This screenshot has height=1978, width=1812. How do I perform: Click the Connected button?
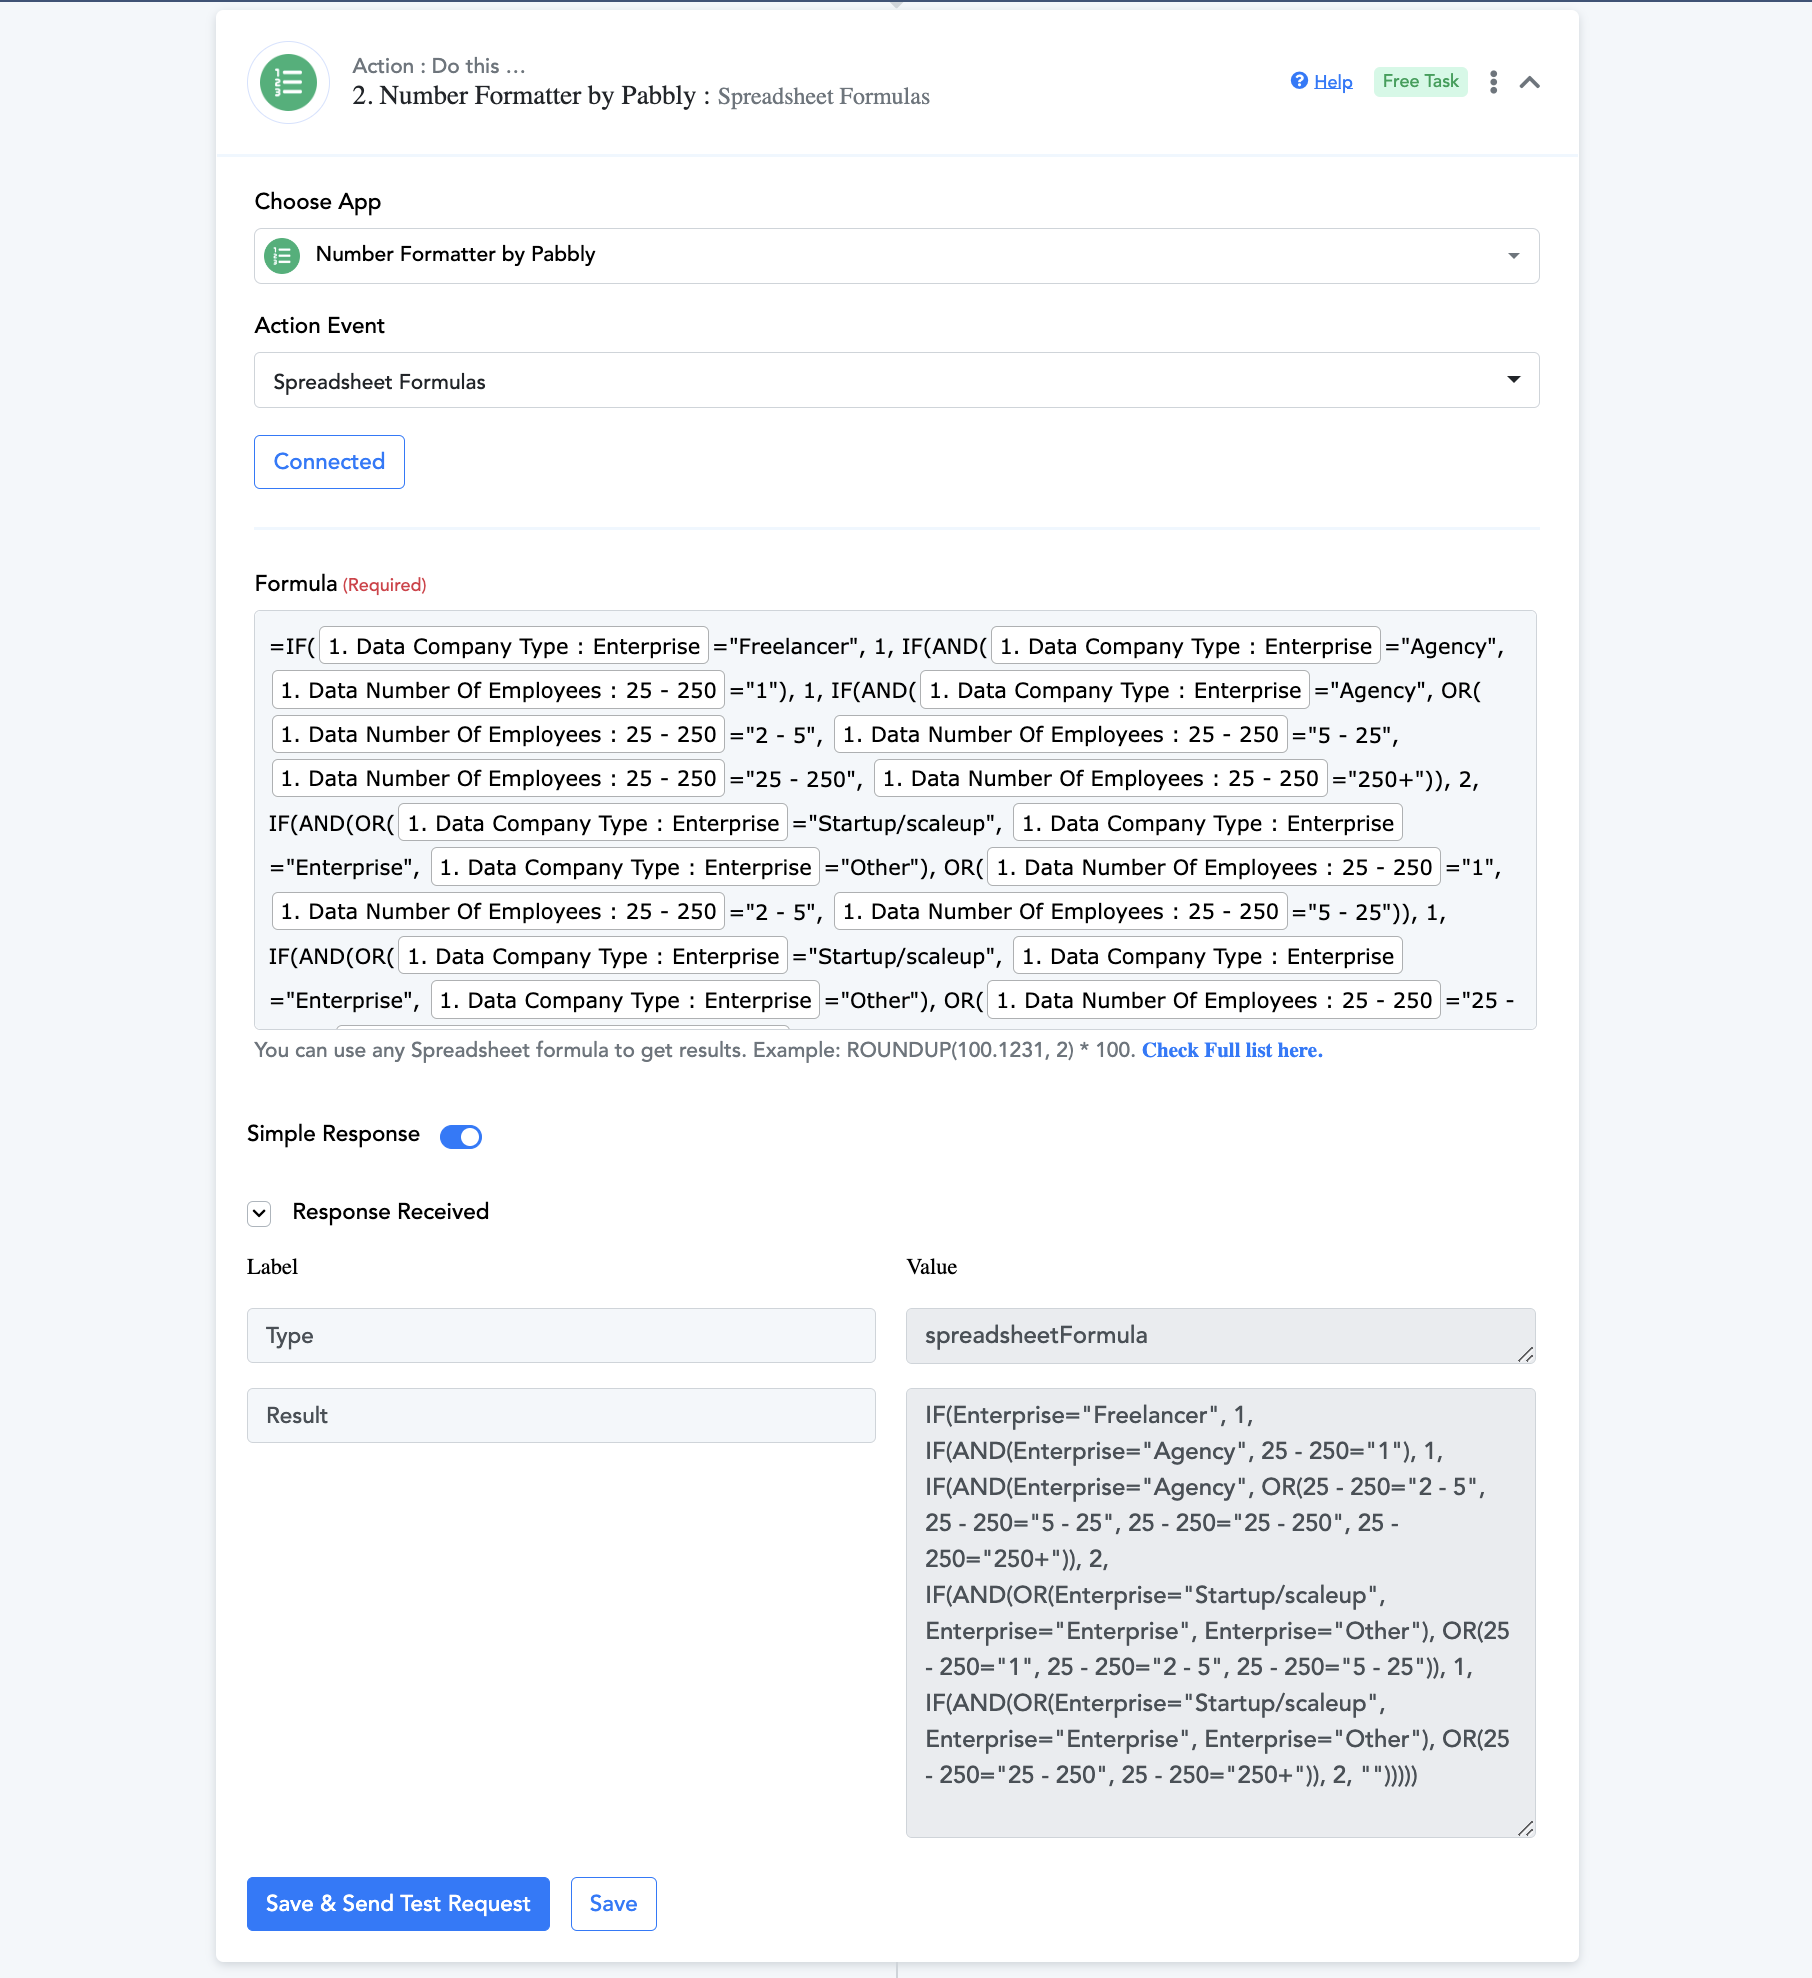(x=329, y=462)
